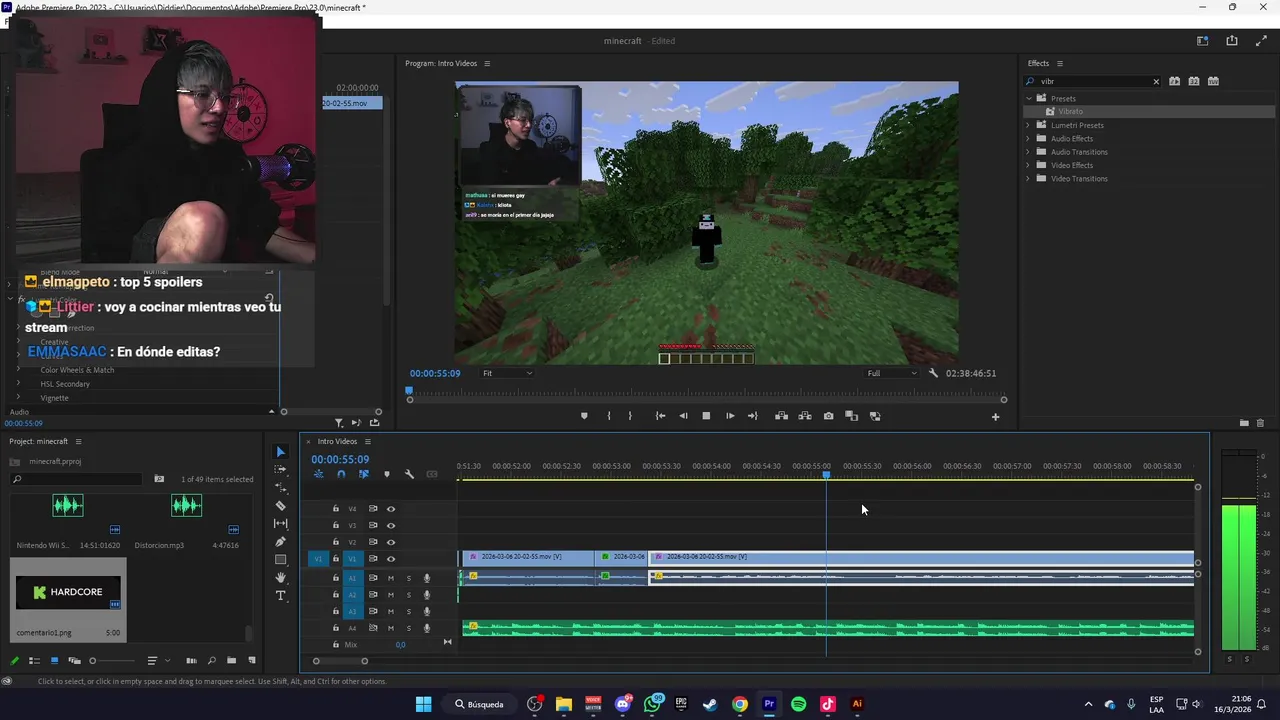Stop playback in Program monitor

pyautogui.click(x=706, y=416)
